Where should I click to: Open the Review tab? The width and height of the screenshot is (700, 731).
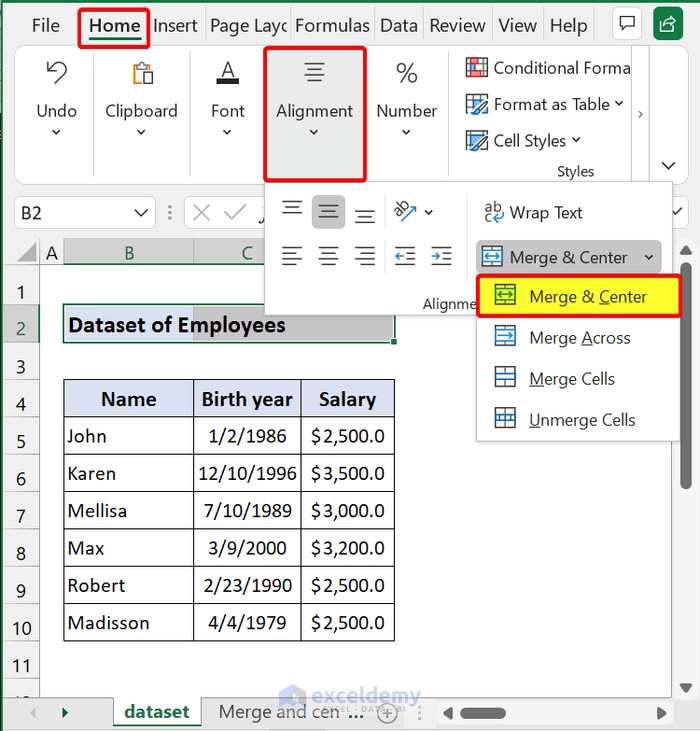click(x=457, y=25)
